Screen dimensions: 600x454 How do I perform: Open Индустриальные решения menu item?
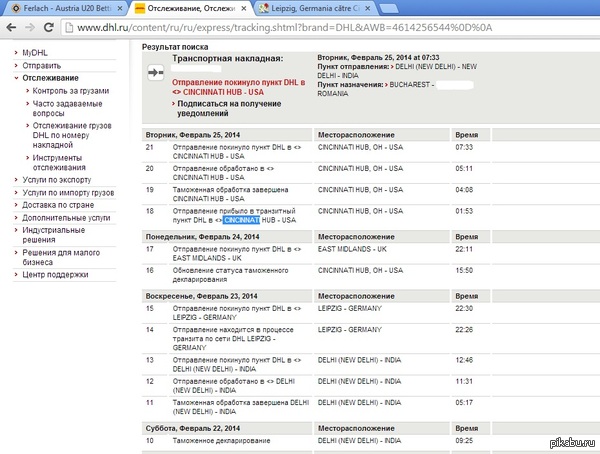[54, 235]
